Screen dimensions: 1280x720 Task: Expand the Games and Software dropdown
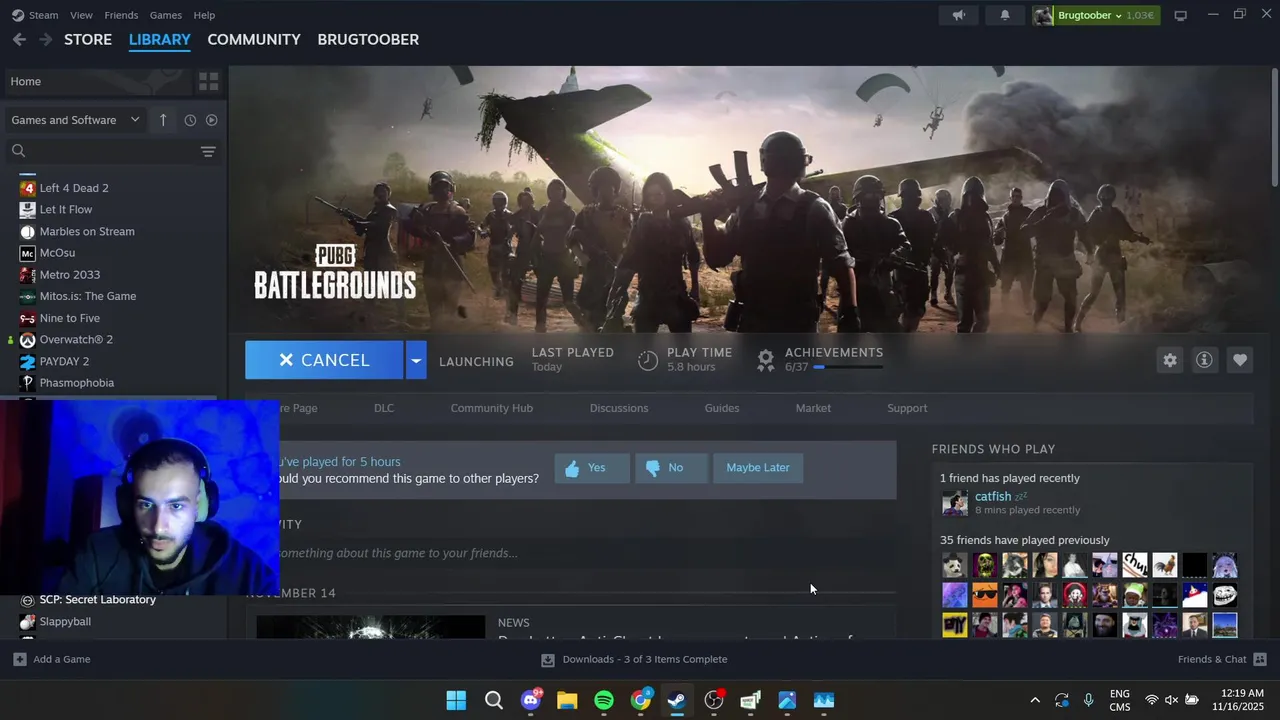click(76, 120)
